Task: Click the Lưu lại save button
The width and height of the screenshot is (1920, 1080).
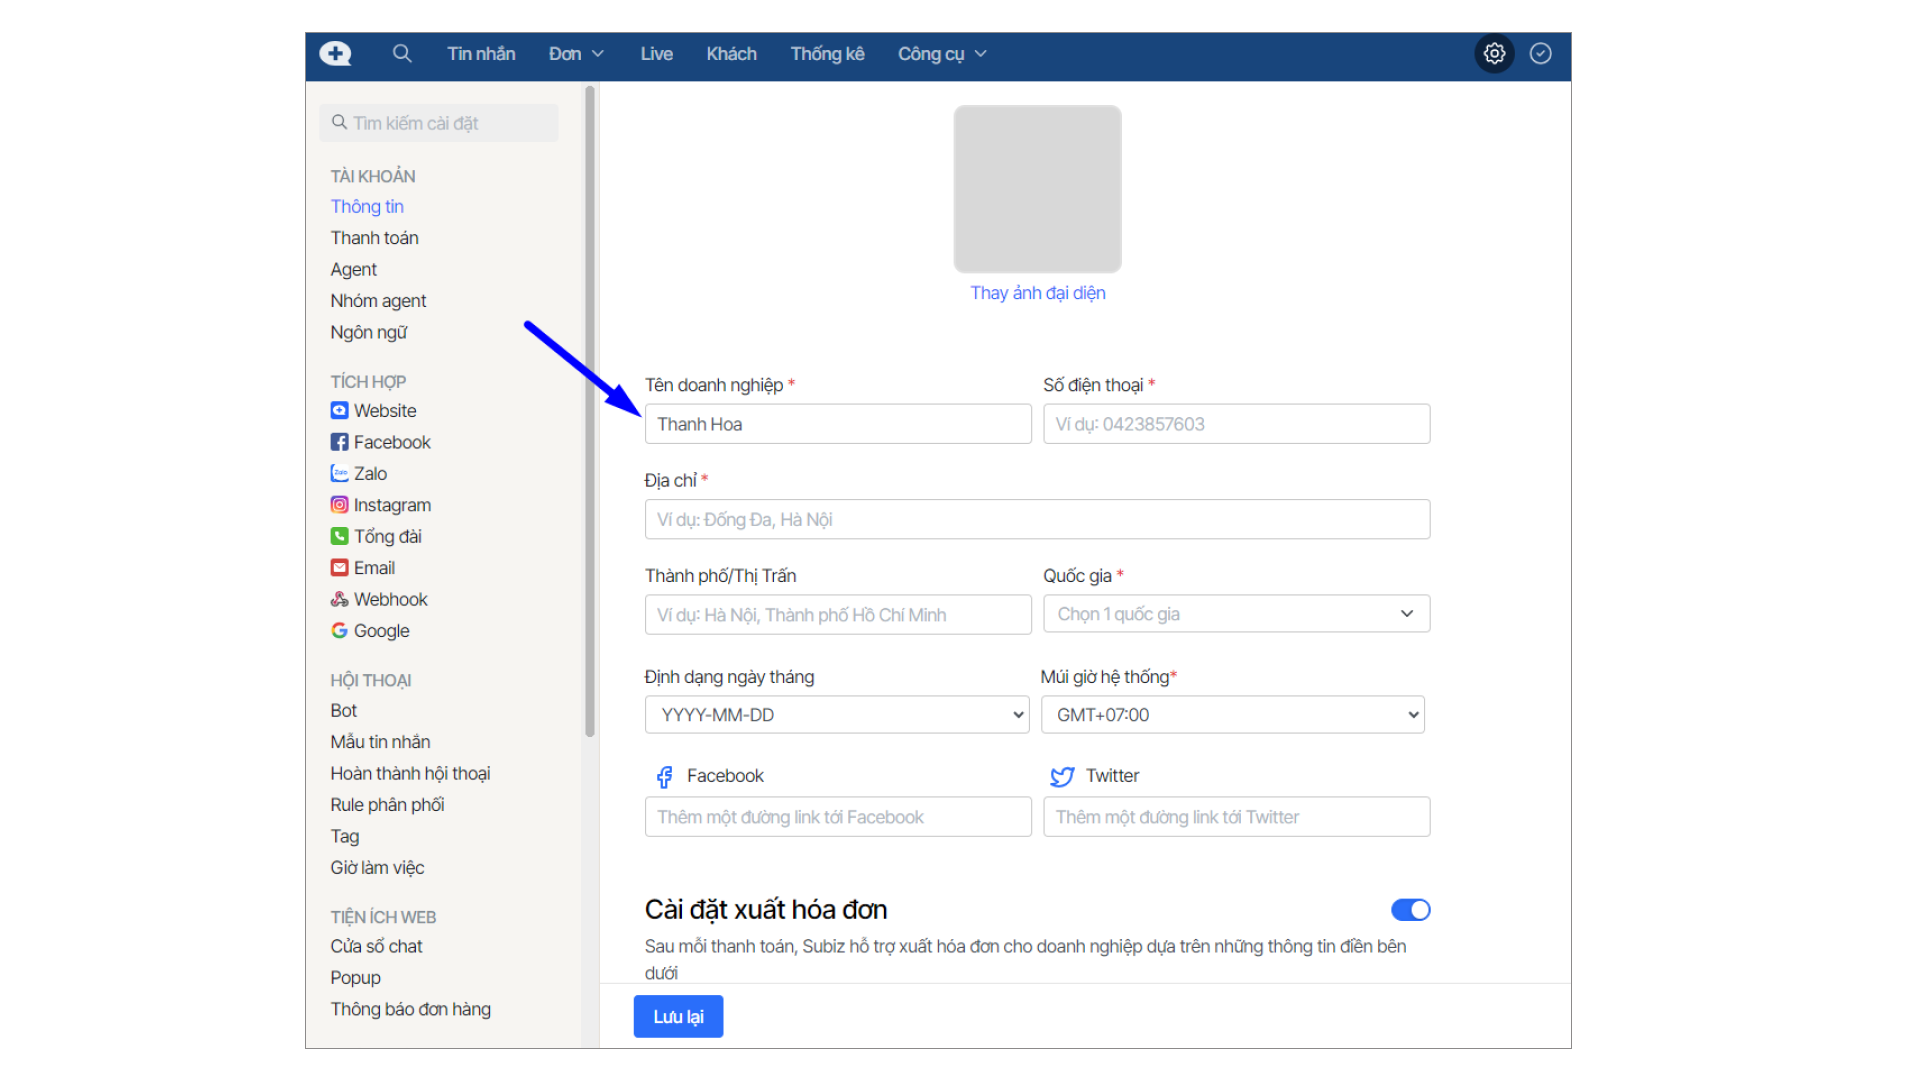Action: [678, 1017]
